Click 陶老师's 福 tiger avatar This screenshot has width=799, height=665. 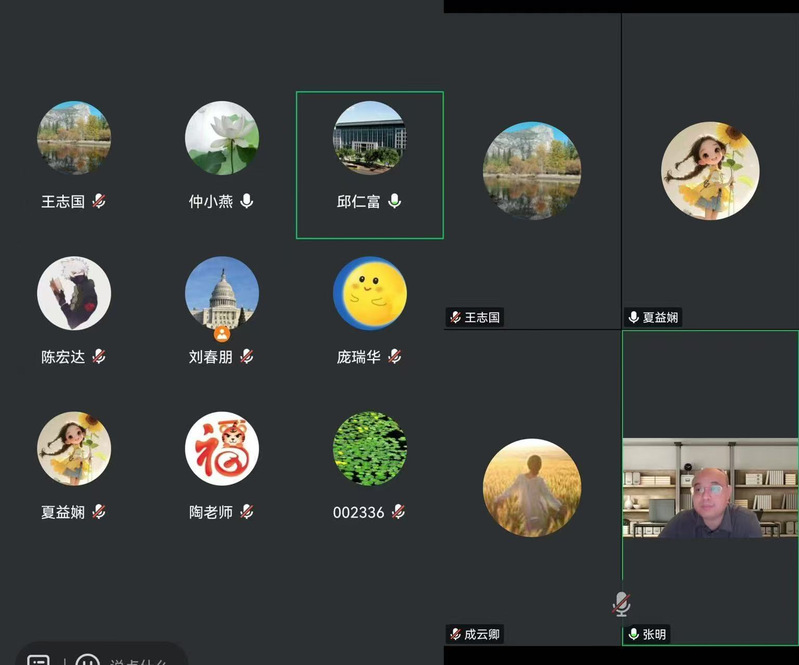coord(222,449)
